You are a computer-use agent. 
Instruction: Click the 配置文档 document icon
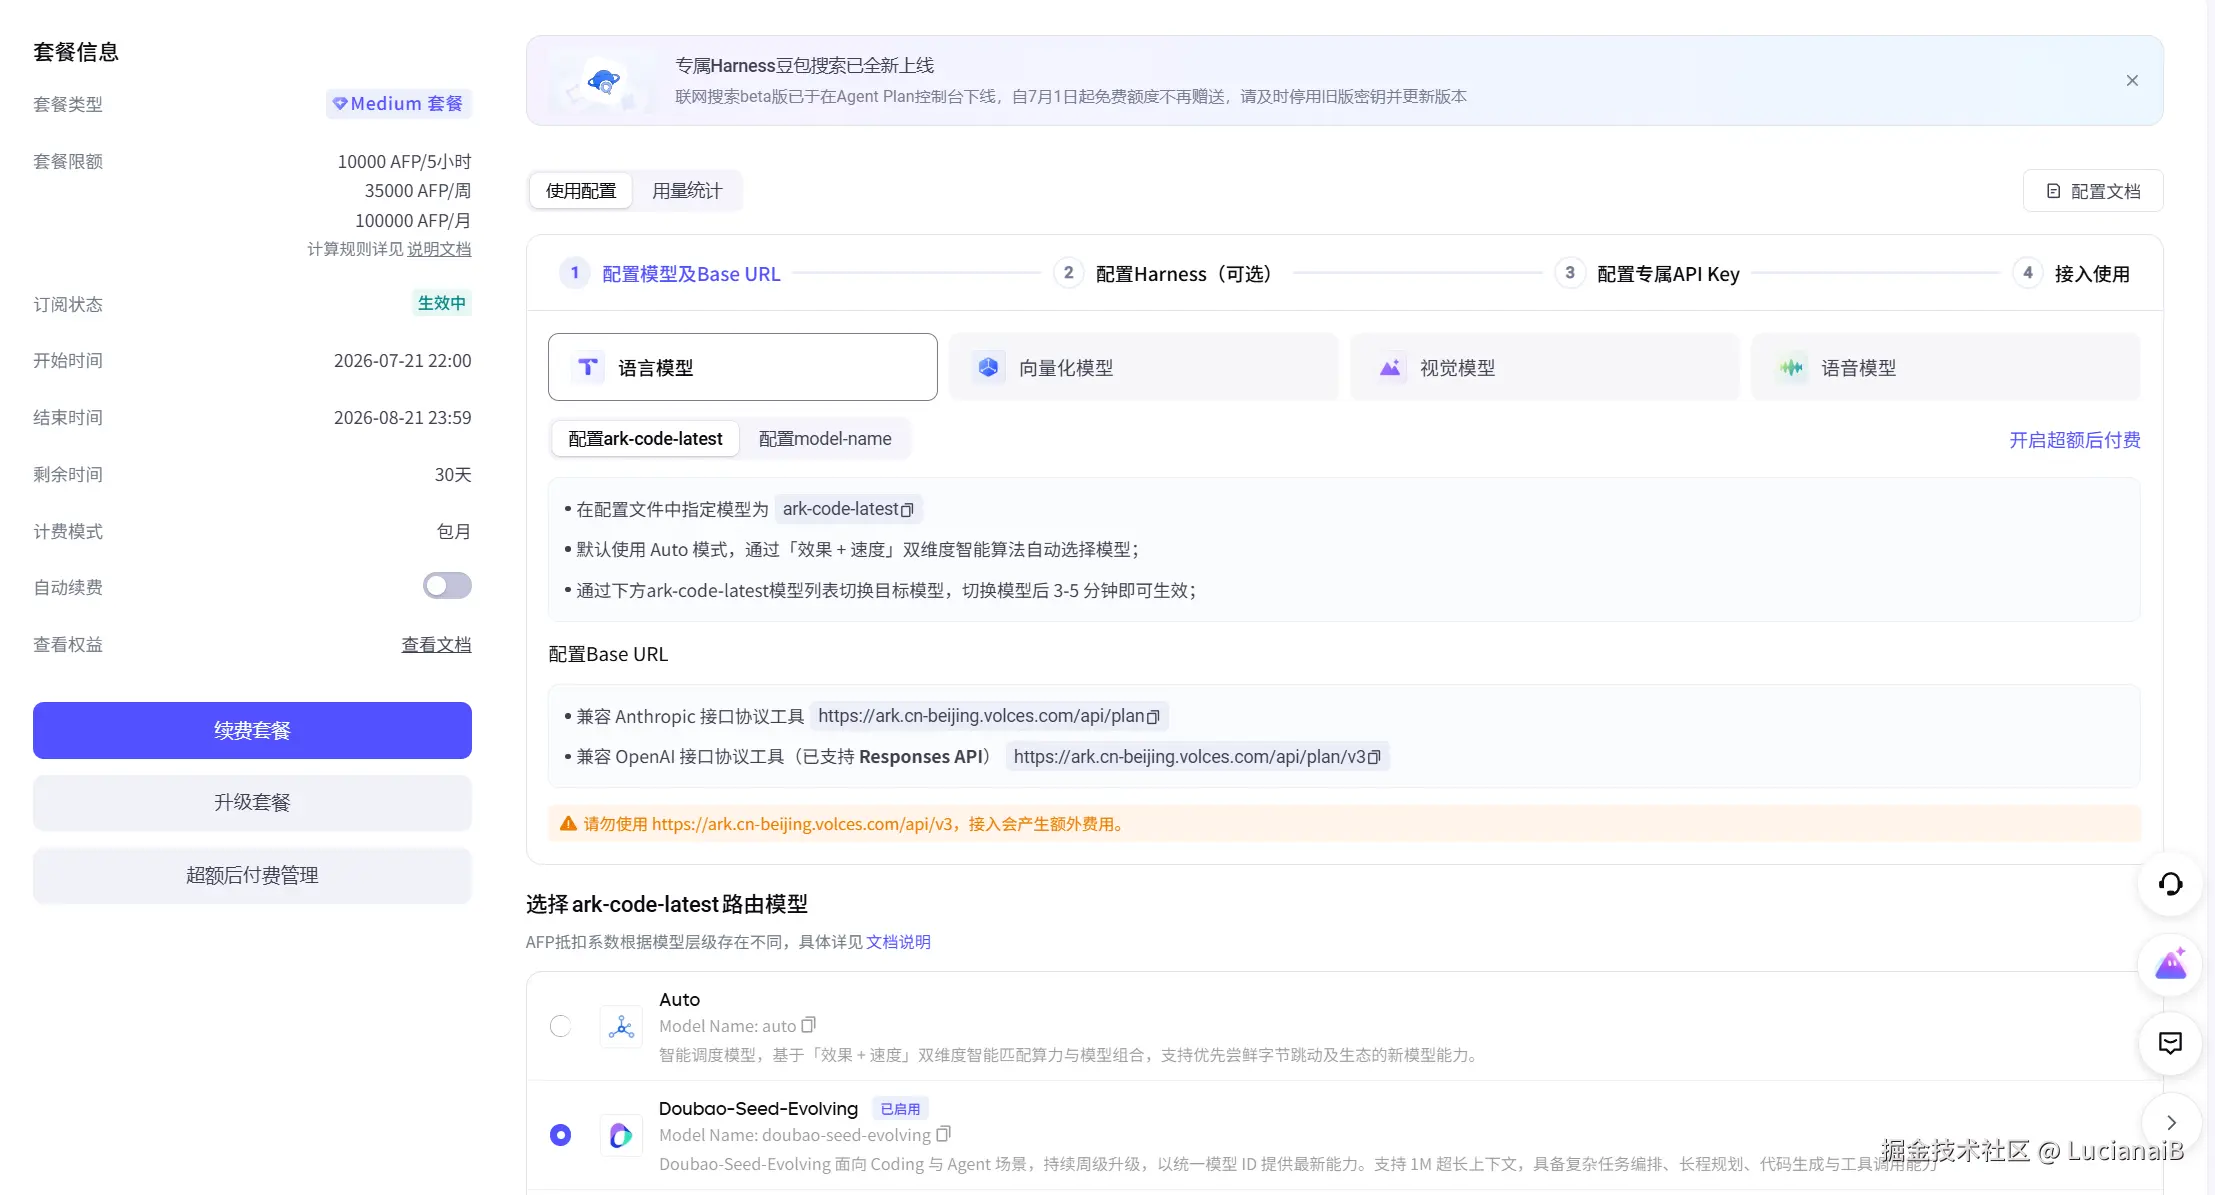[2053, 191]
